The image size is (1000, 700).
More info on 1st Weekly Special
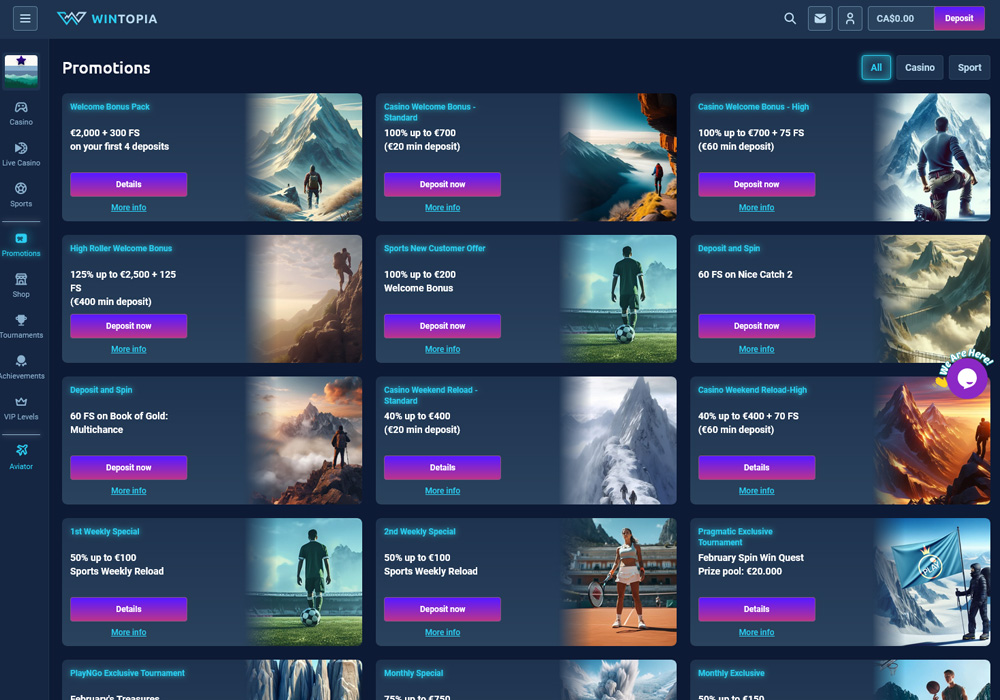tap(129, 632)
